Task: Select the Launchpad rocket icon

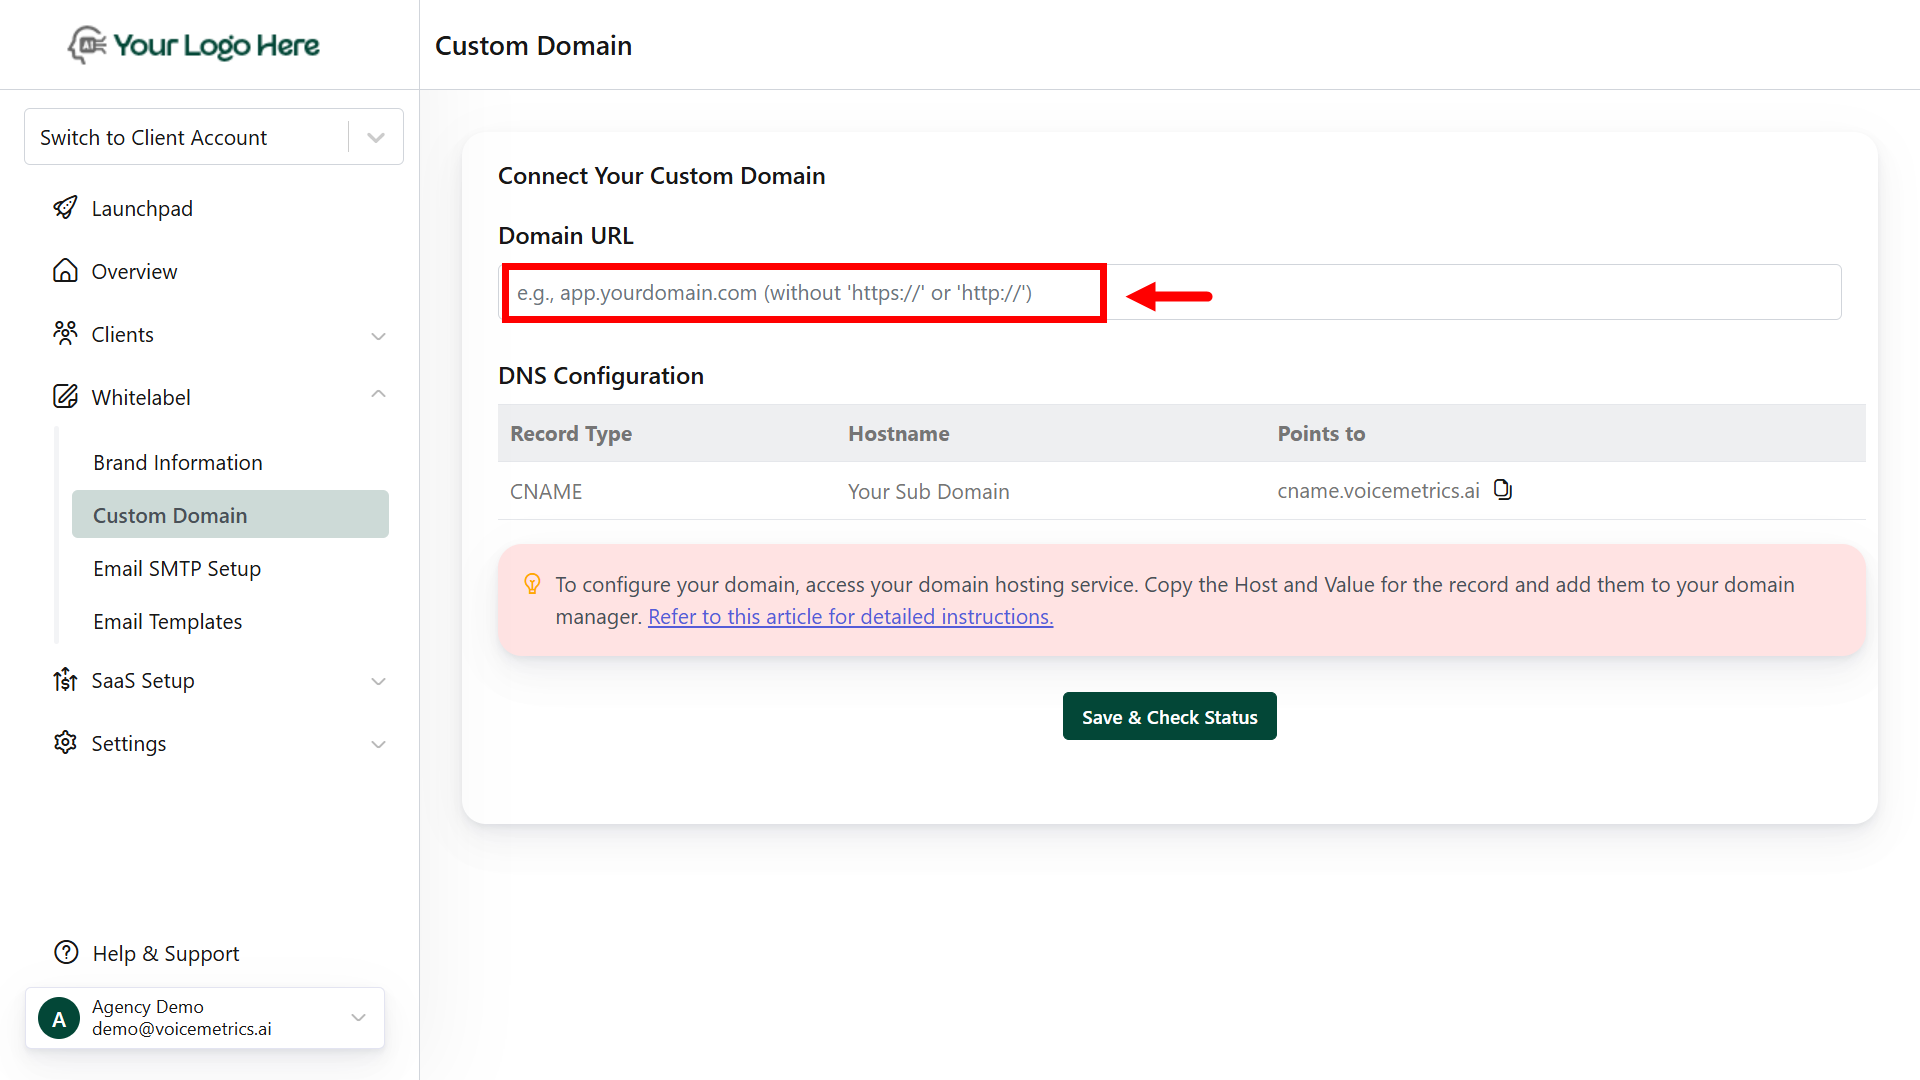Action: tap(65, 208)
